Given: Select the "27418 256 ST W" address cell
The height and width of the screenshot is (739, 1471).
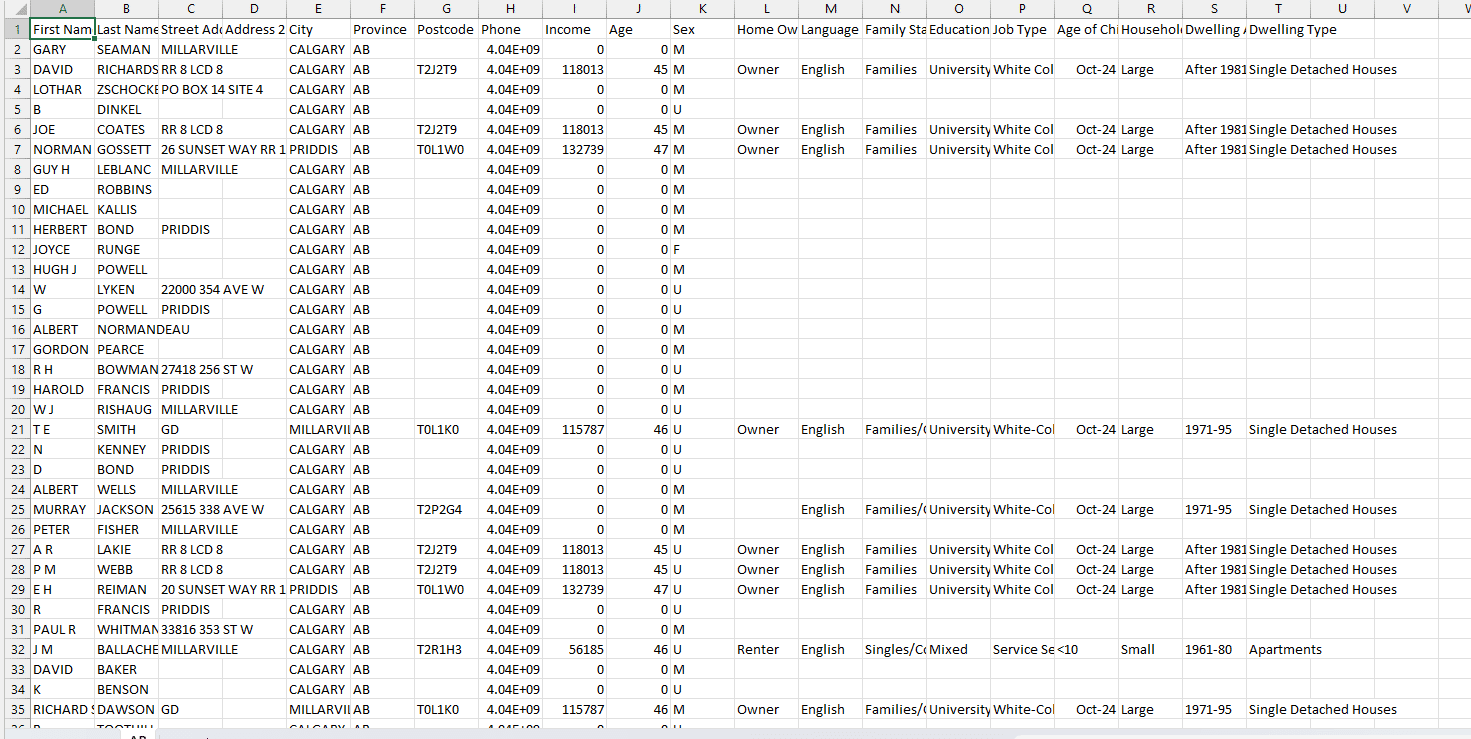Looking at the screenshot, I should [x=191, y=369].
